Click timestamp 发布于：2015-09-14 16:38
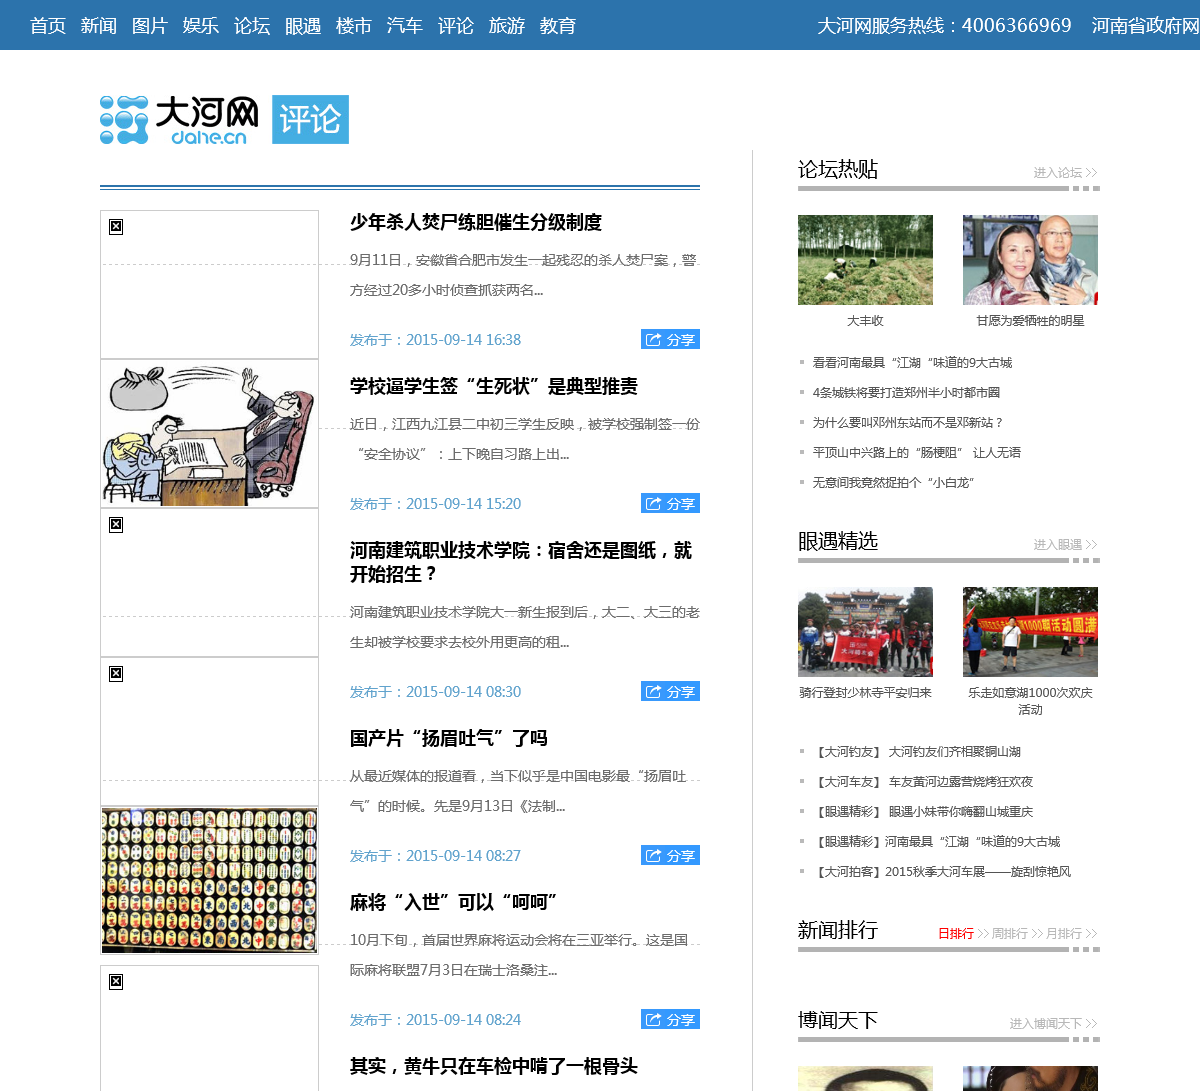The height and width of the screenshot is (1091, 1200). (435, 340)
